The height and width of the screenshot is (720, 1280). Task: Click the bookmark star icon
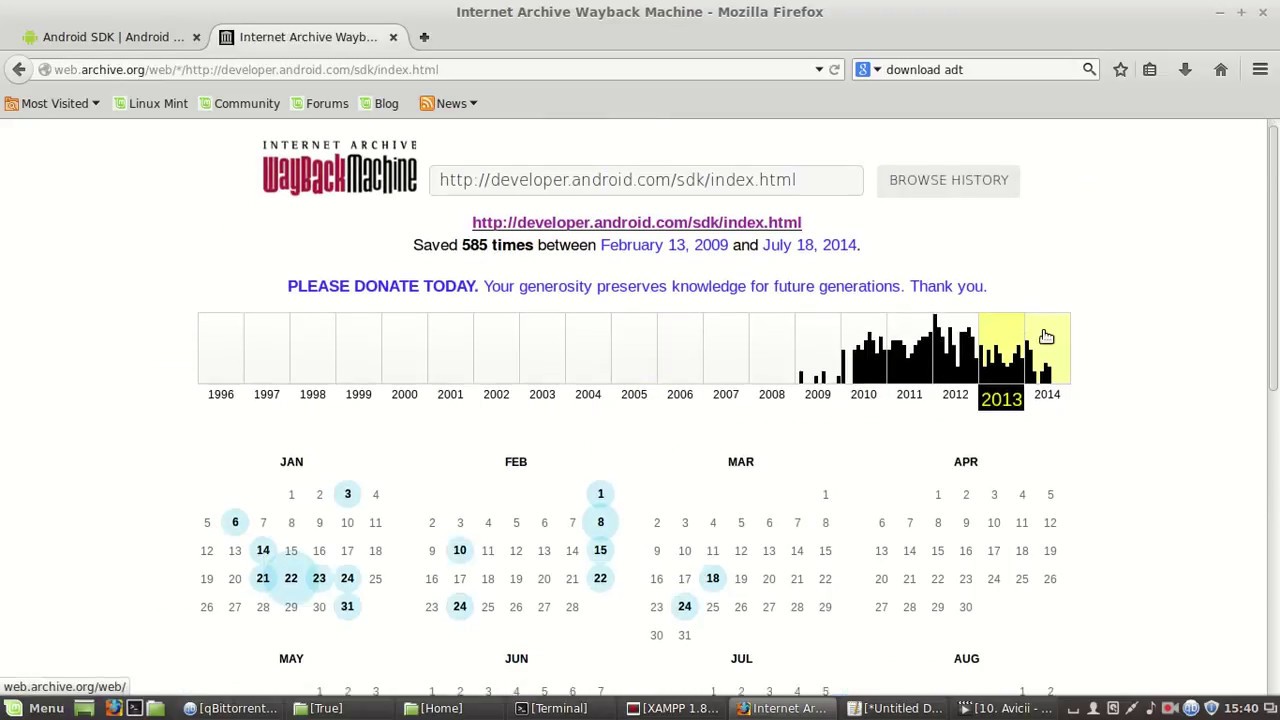click(x=1120, y=70)
